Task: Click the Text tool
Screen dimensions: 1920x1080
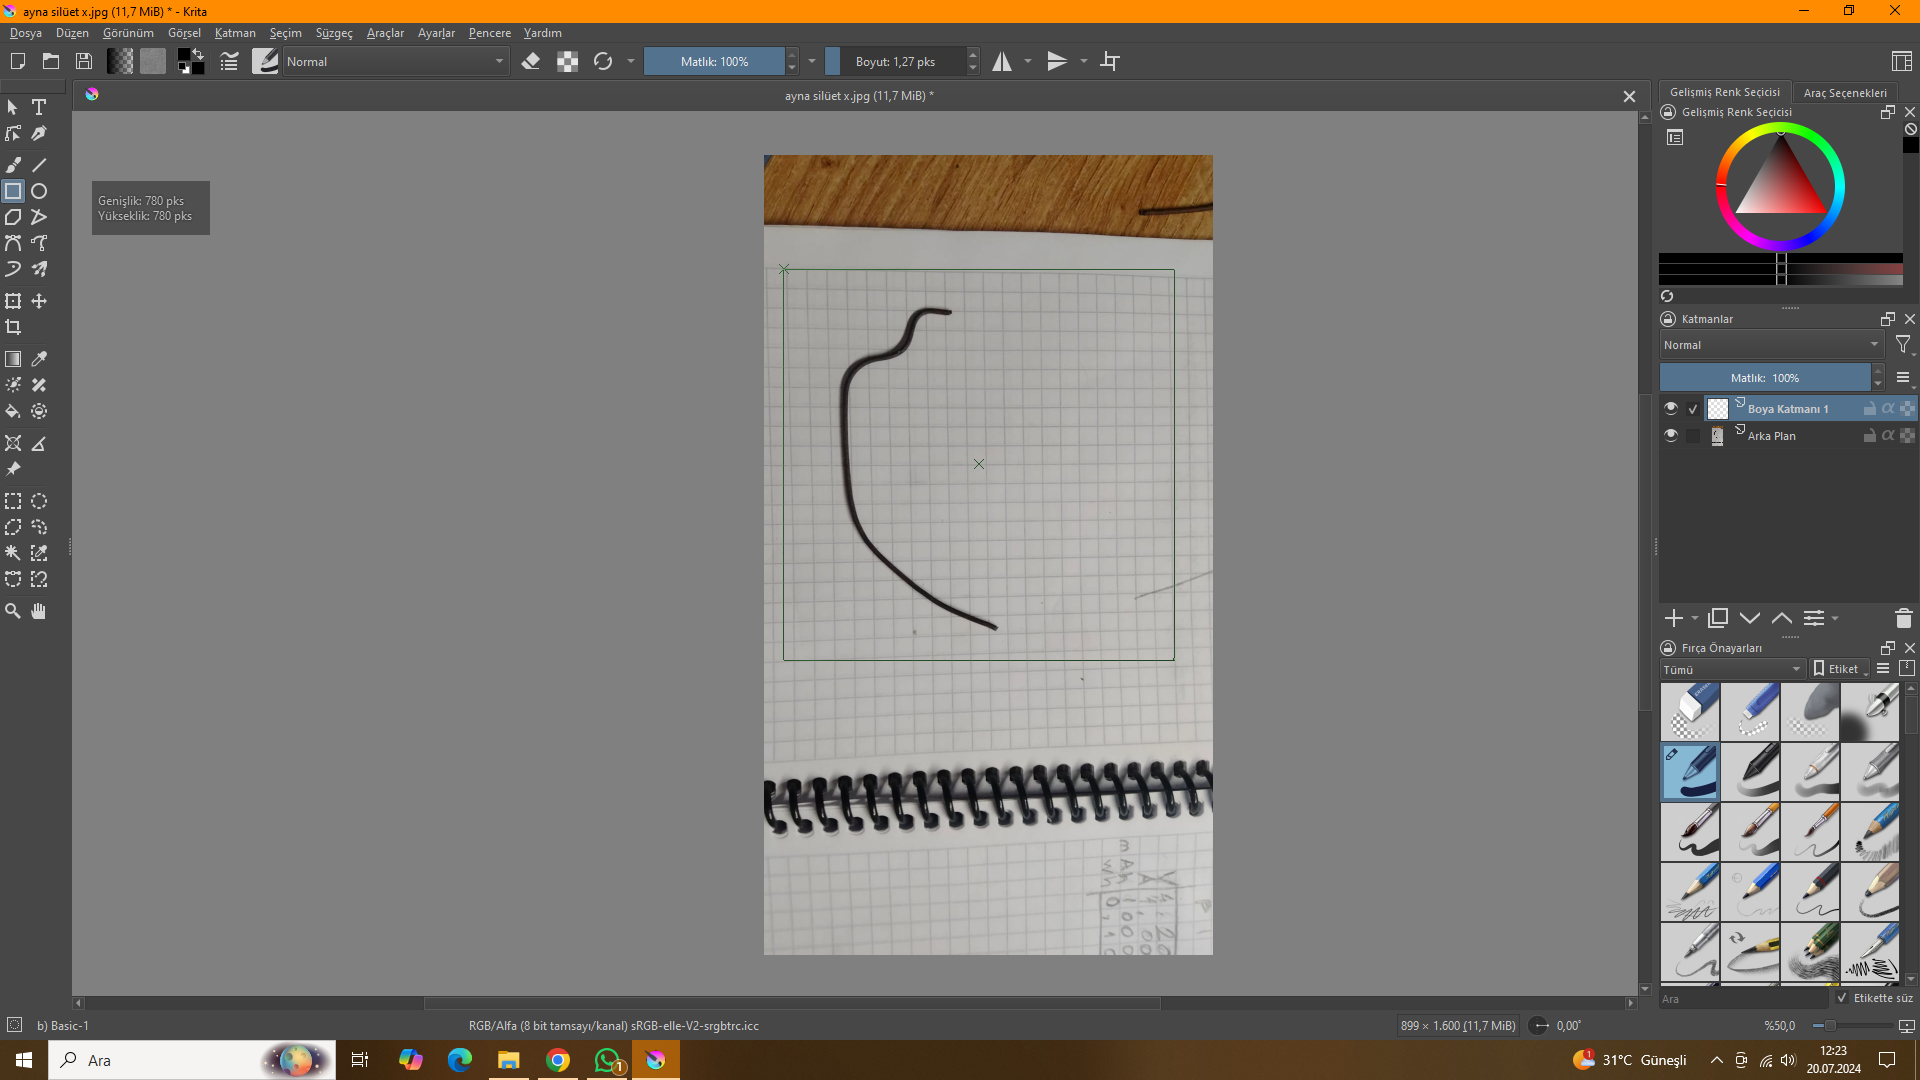Action: click(x=39, y=107)
